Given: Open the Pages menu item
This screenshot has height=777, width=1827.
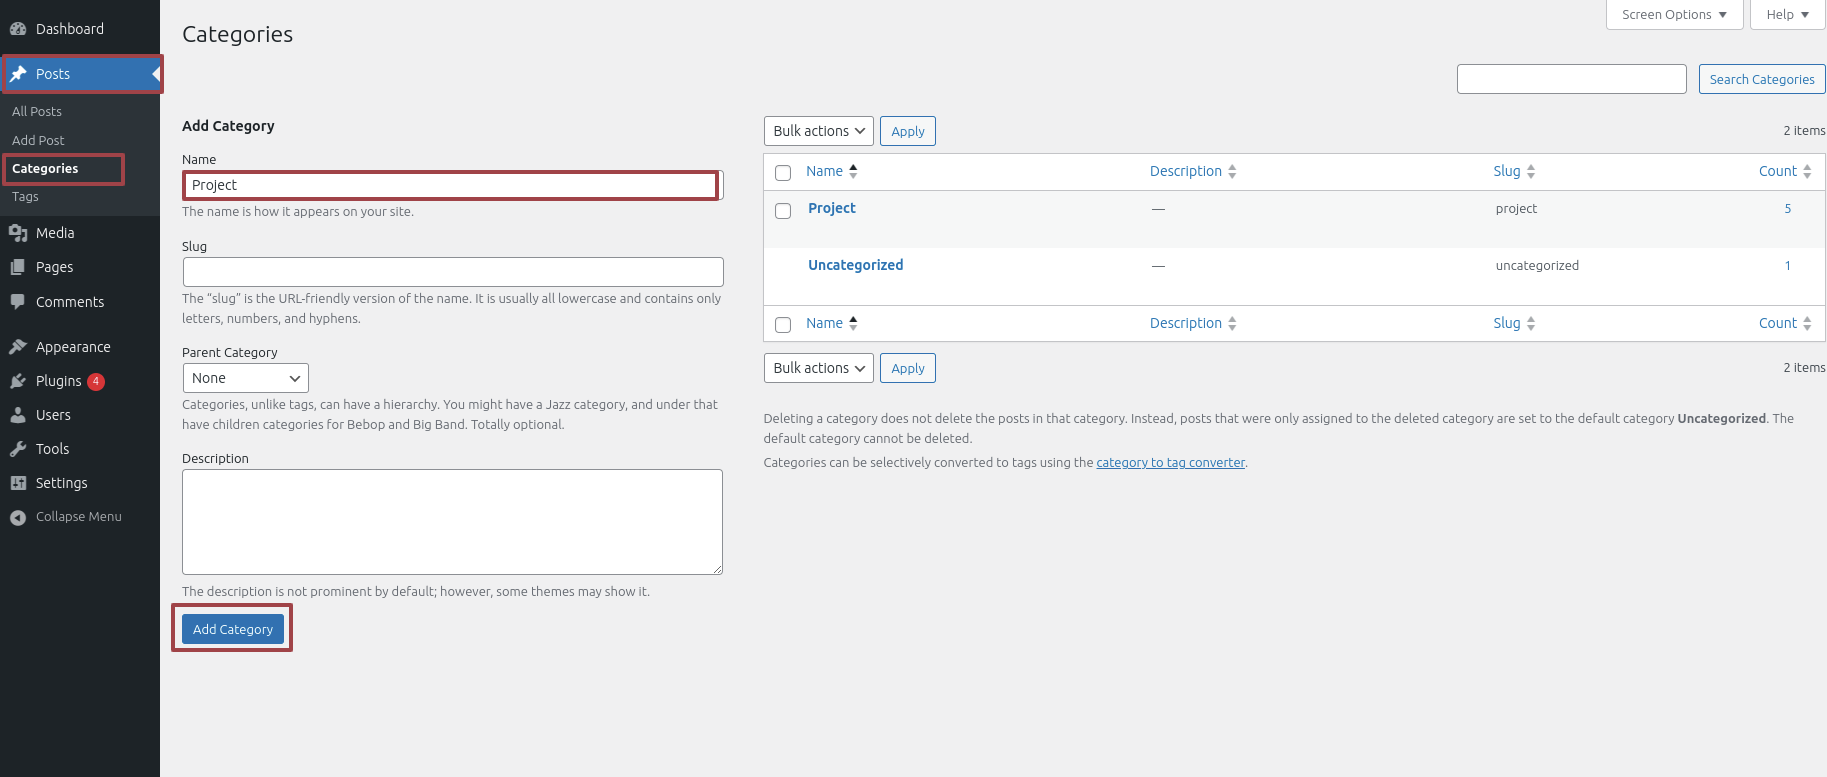Looking at the screenshot, I should click(80, 267).
